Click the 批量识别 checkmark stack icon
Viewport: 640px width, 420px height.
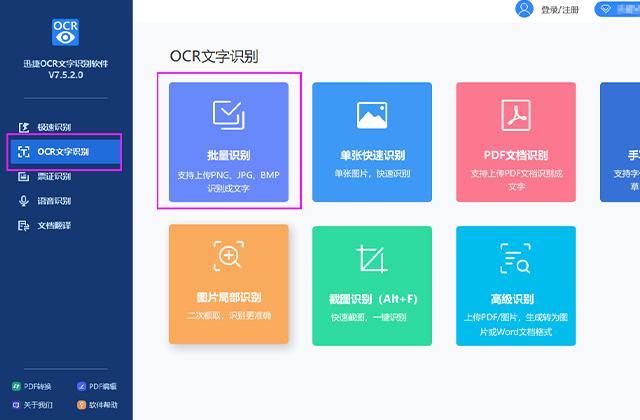pos(229,115)
